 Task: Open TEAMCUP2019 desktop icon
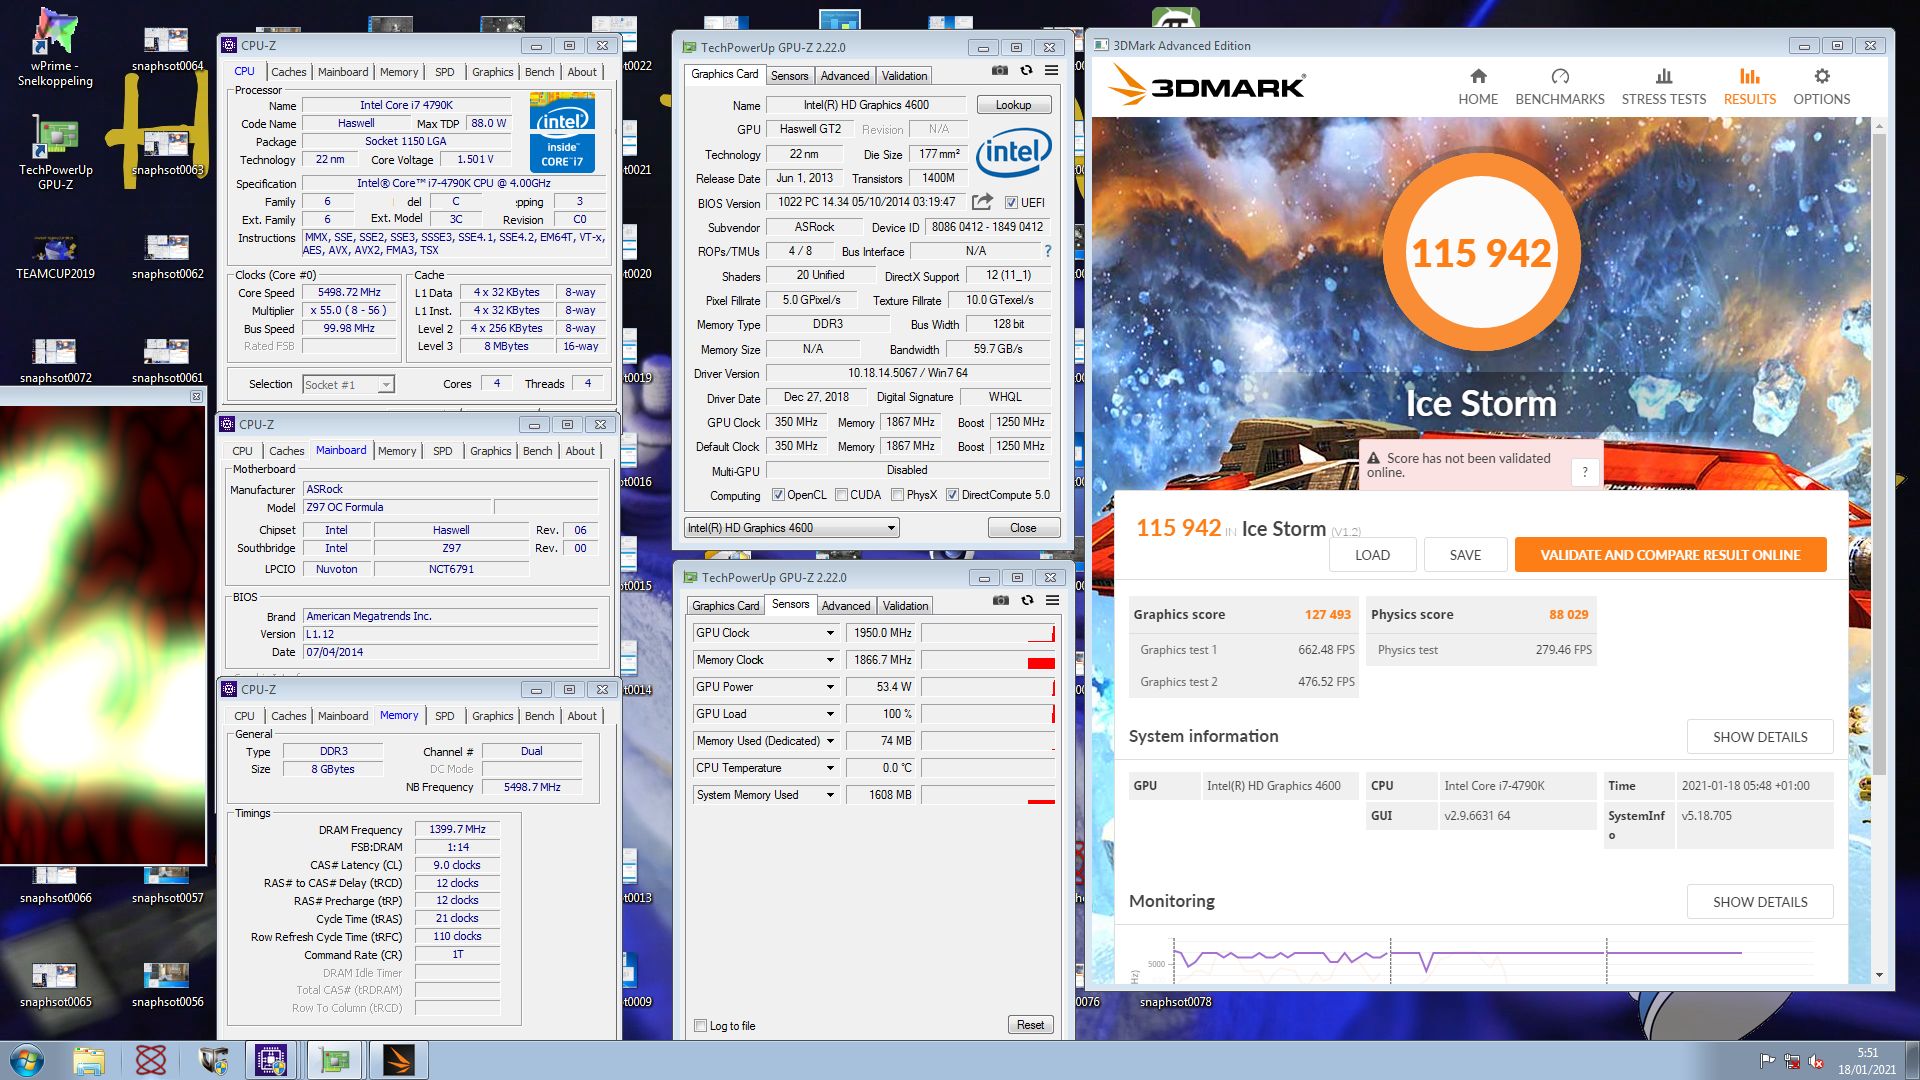[55, 257]
